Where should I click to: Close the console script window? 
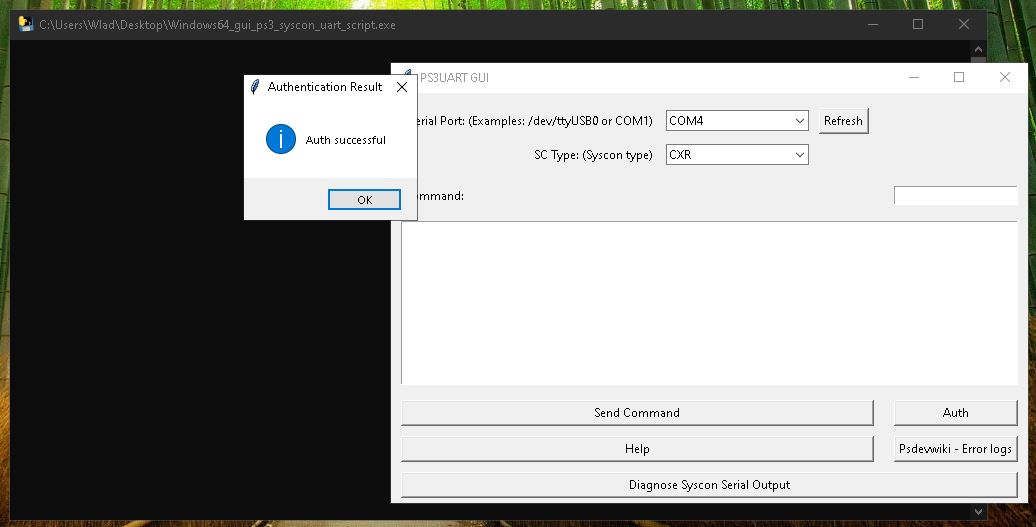click(963, 24)
